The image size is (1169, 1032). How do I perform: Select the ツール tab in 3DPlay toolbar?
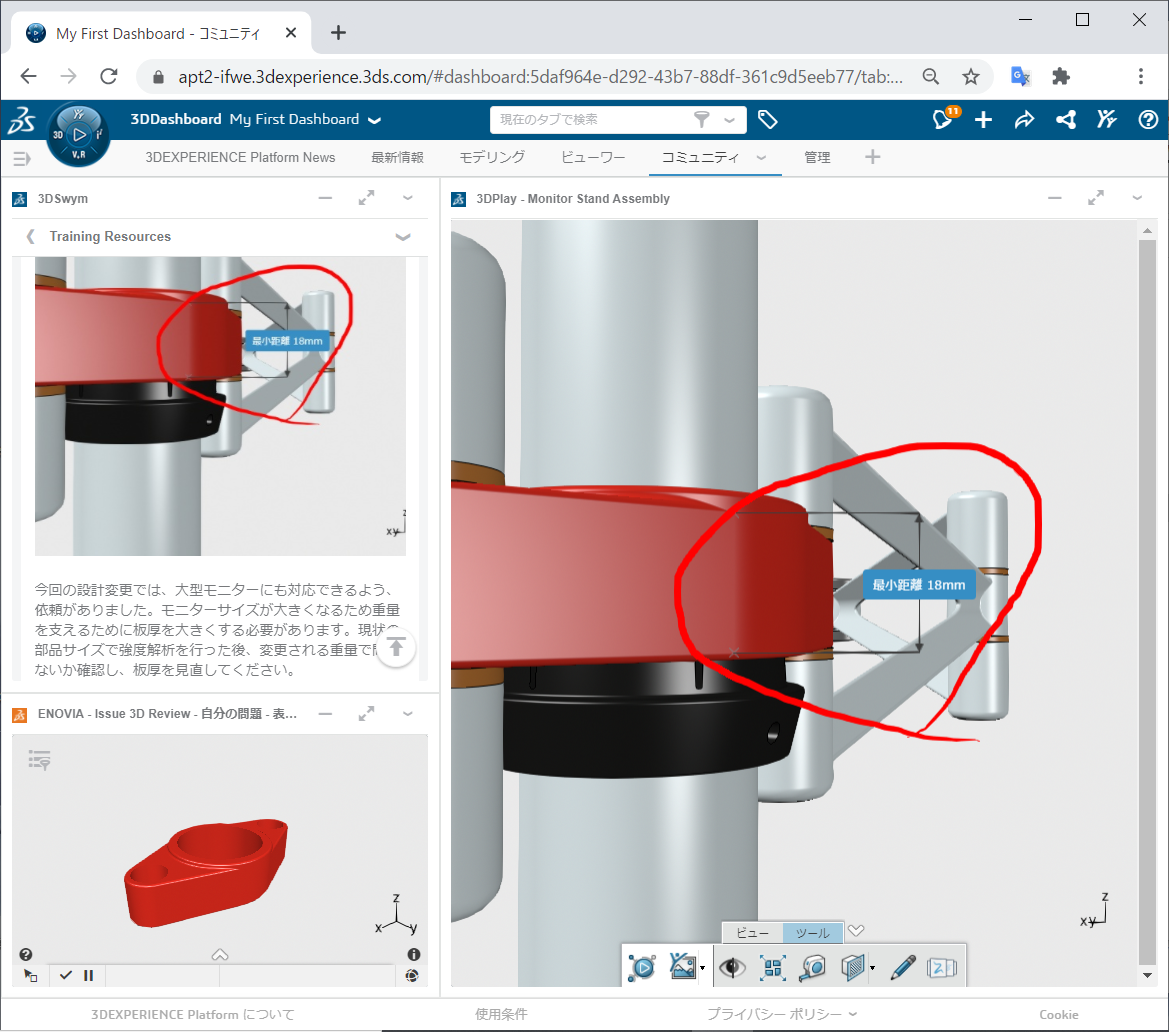[x=813, y=933]
